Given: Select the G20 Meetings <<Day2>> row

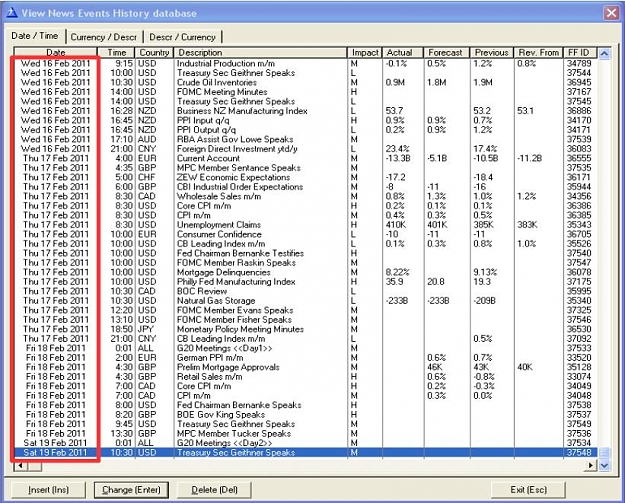Looking at the screenshot, I should click(305, 443).
